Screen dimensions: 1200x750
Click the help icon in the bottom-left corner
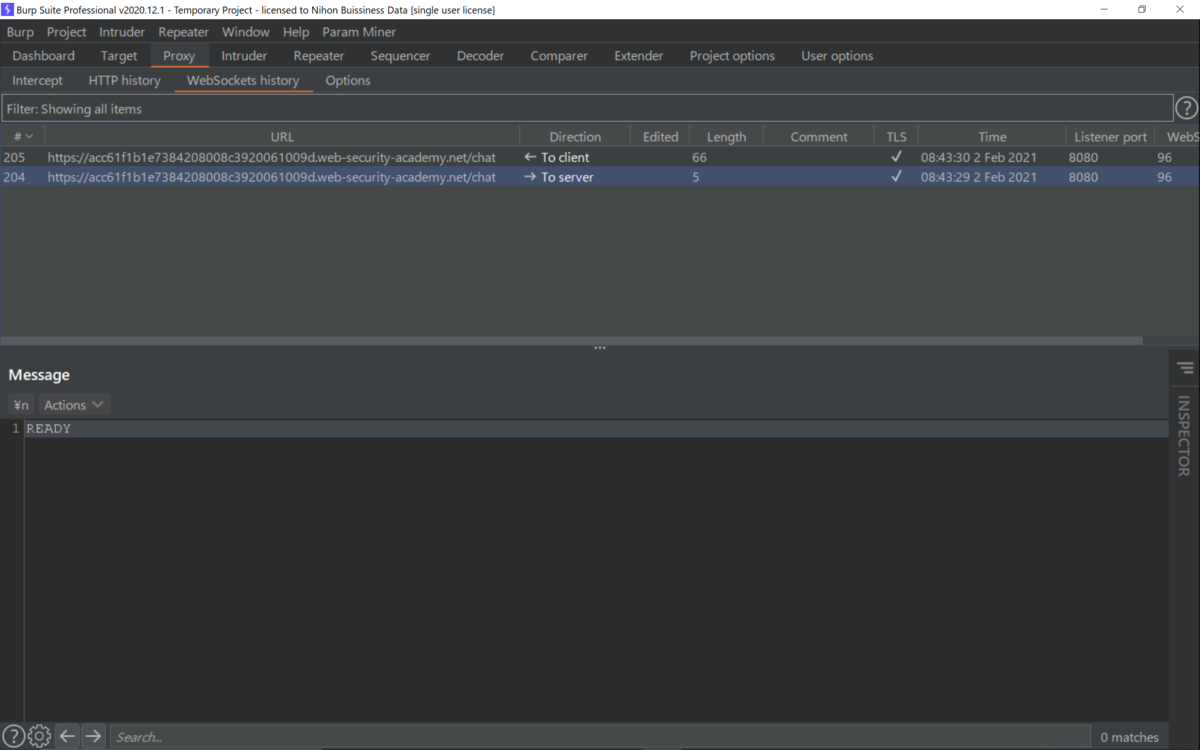point(13,736)
